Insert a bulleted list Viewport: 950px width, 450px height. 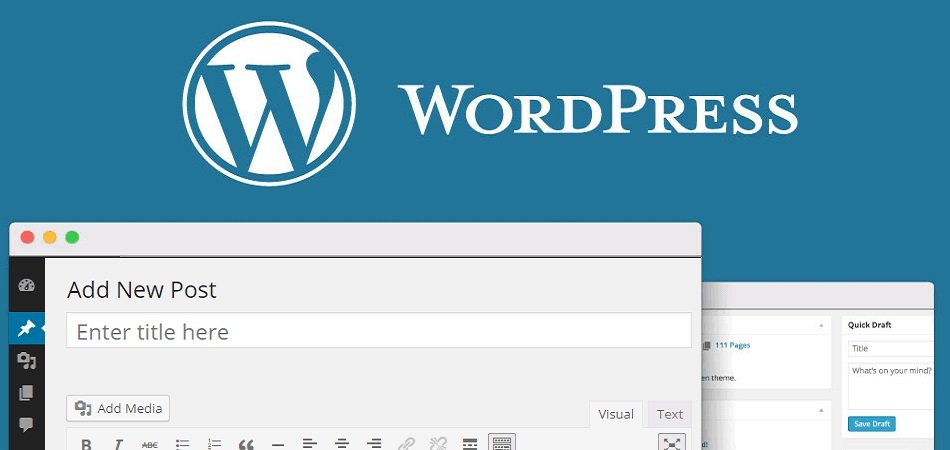(182, 444)
